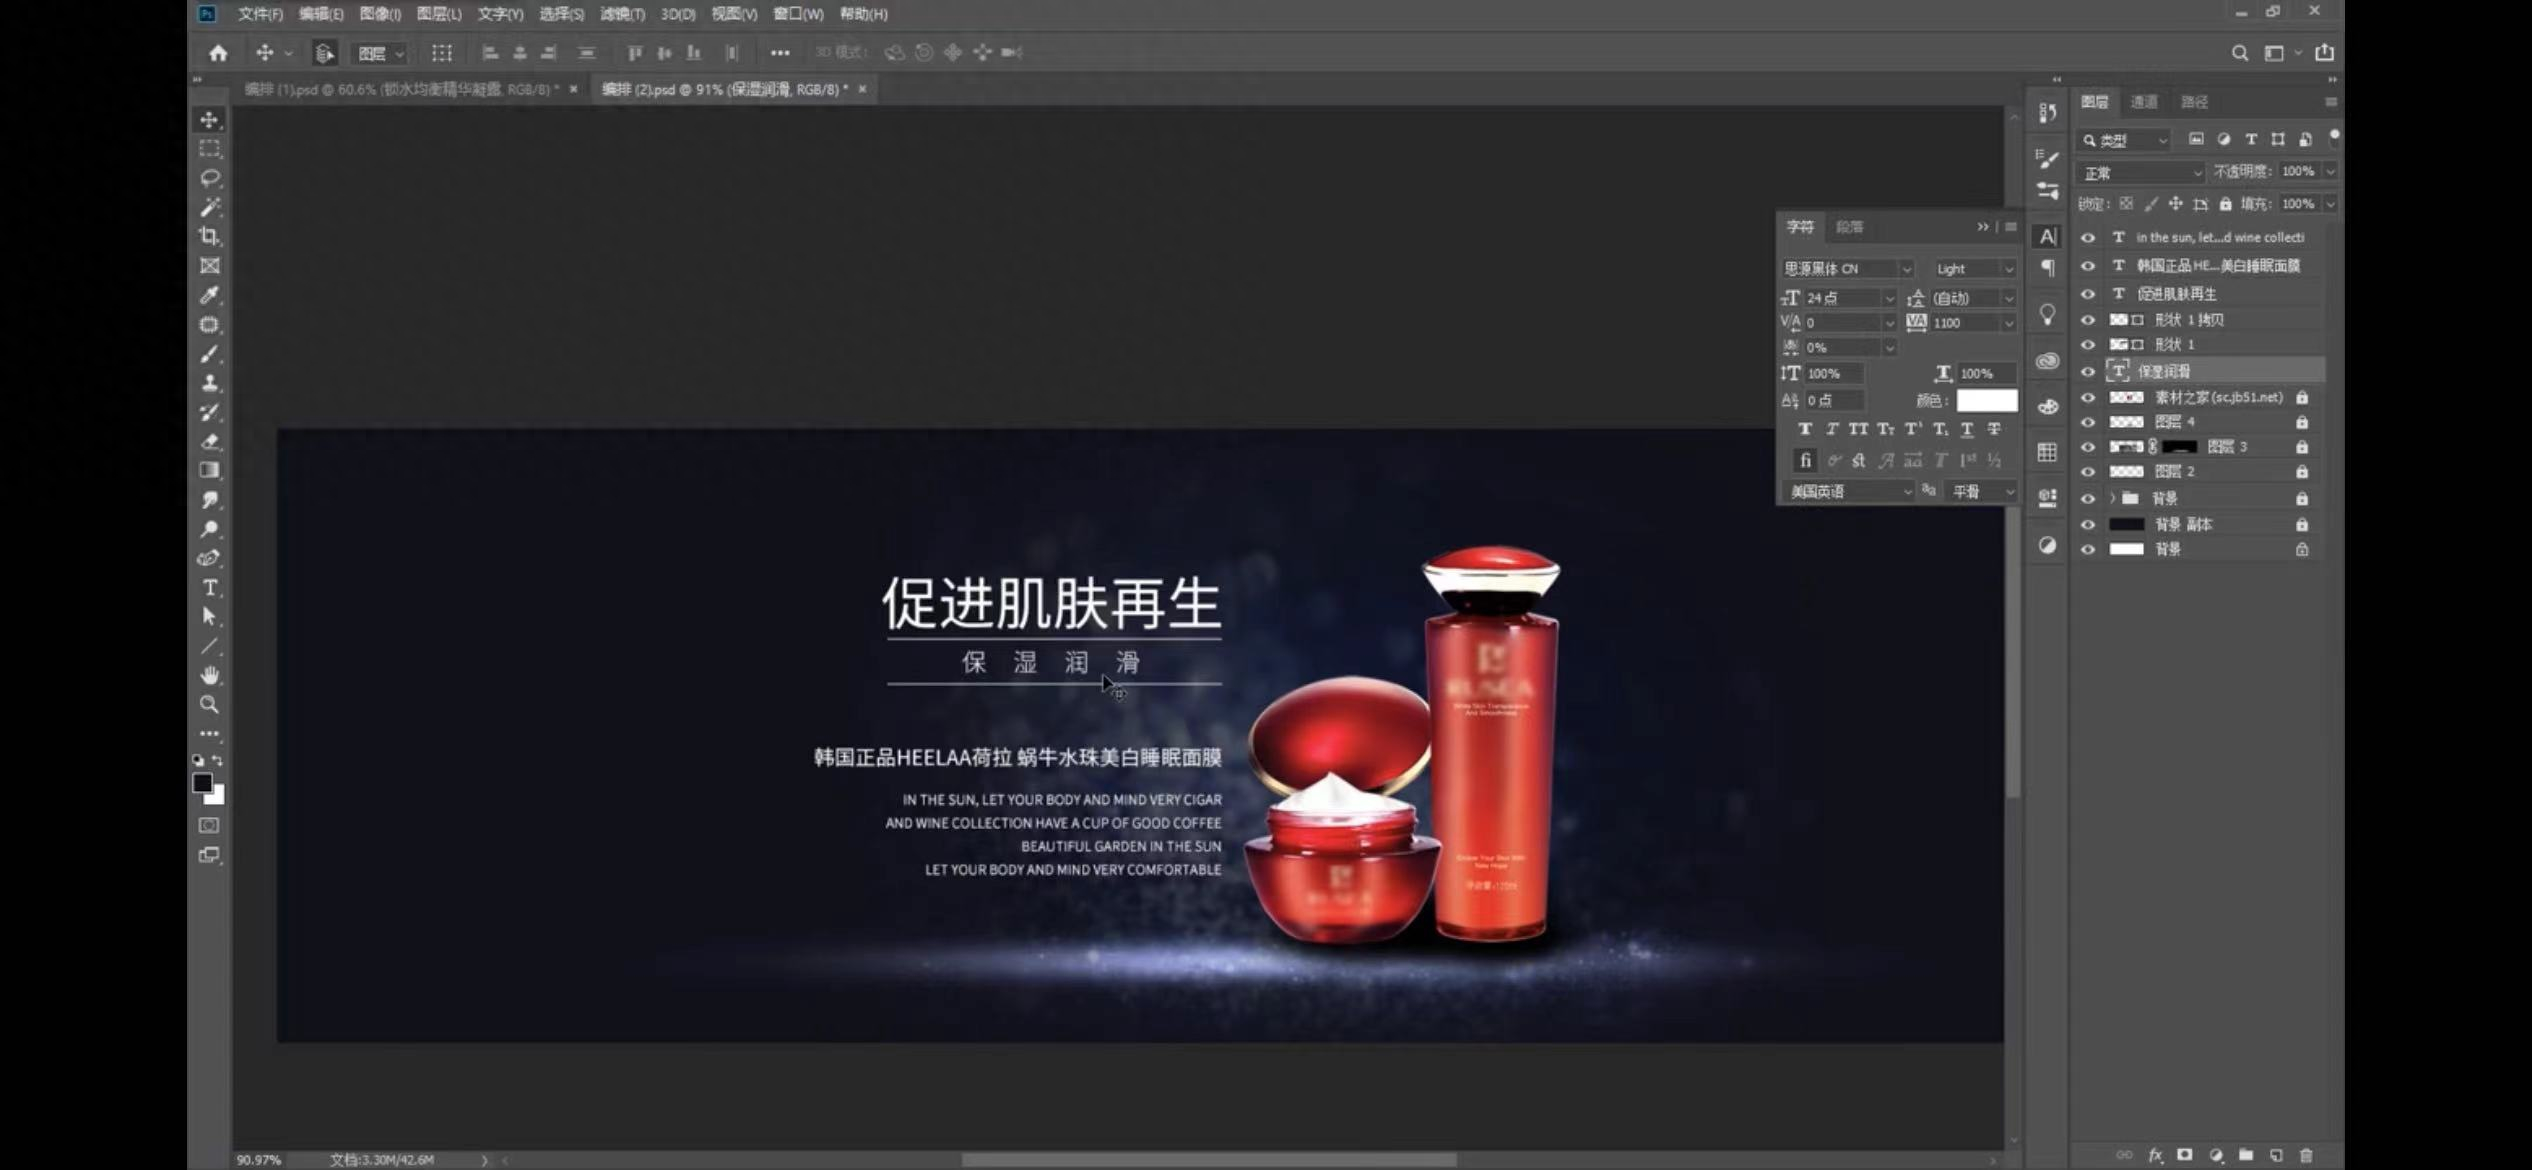Image resolution: width=2532 pixels, height=1170 pixels.
Task: Hide the 图层 4 layer
Action: 2088,422
